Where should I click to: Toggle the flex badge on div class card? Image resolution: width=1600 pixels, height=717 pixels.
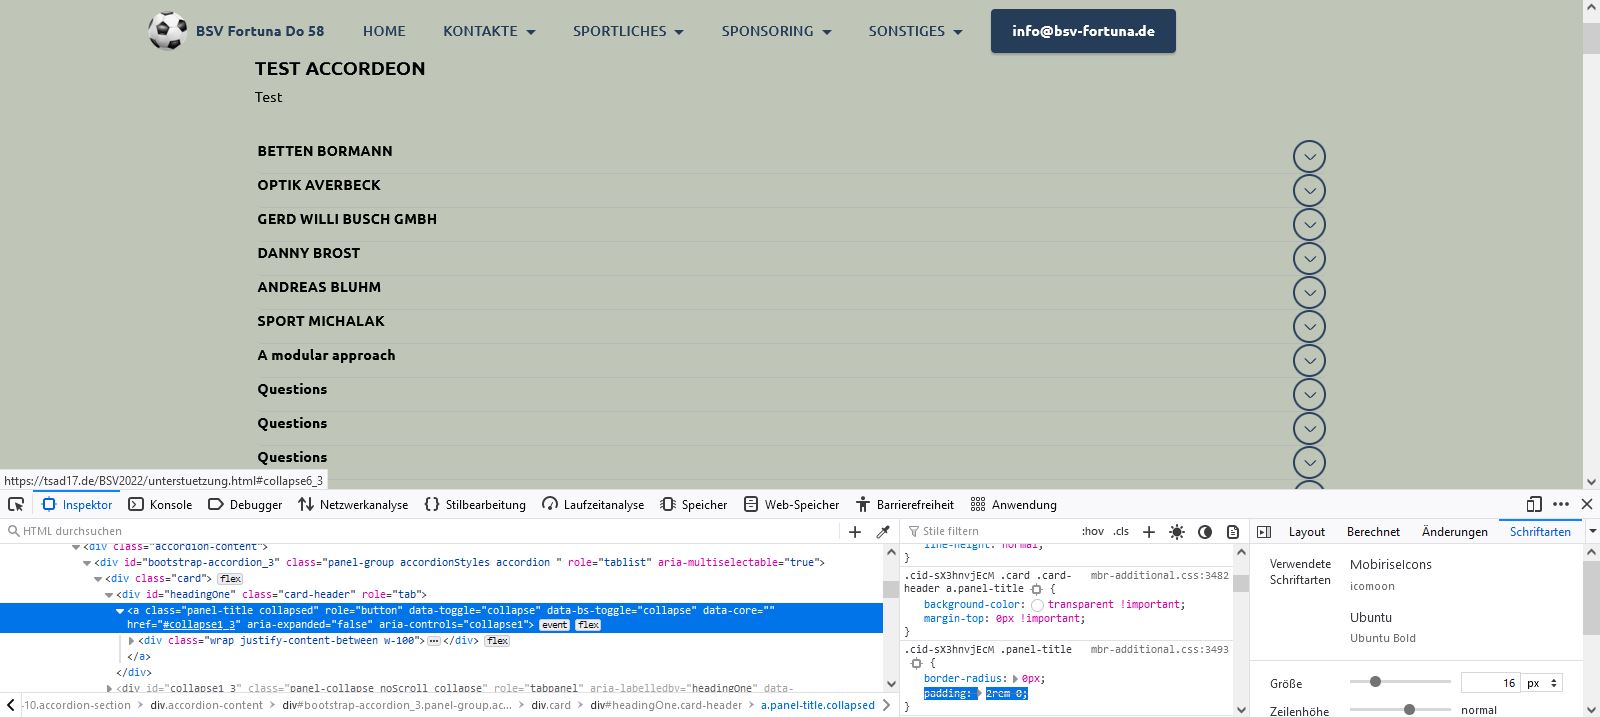231,579
